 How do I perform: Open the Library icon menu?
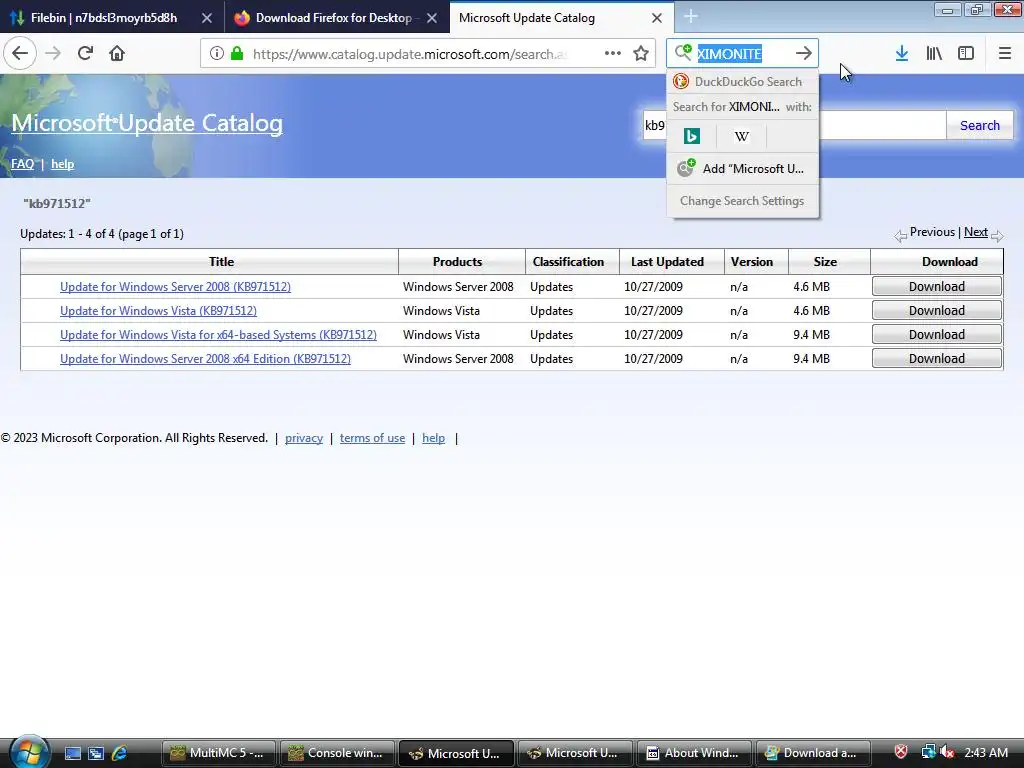pos(934,54)
